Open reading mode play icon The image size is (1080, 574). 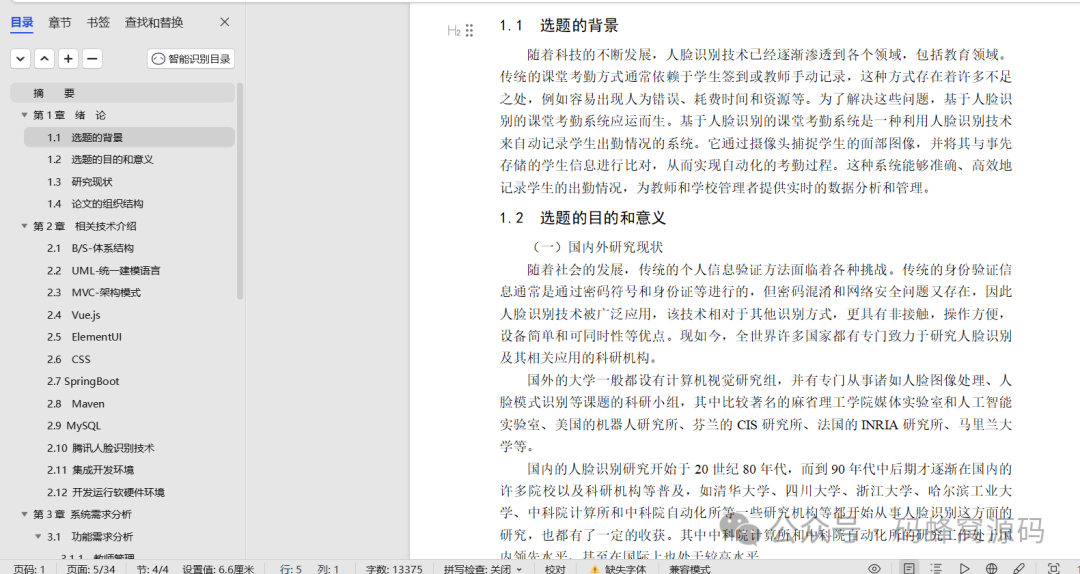click(964, 568)
